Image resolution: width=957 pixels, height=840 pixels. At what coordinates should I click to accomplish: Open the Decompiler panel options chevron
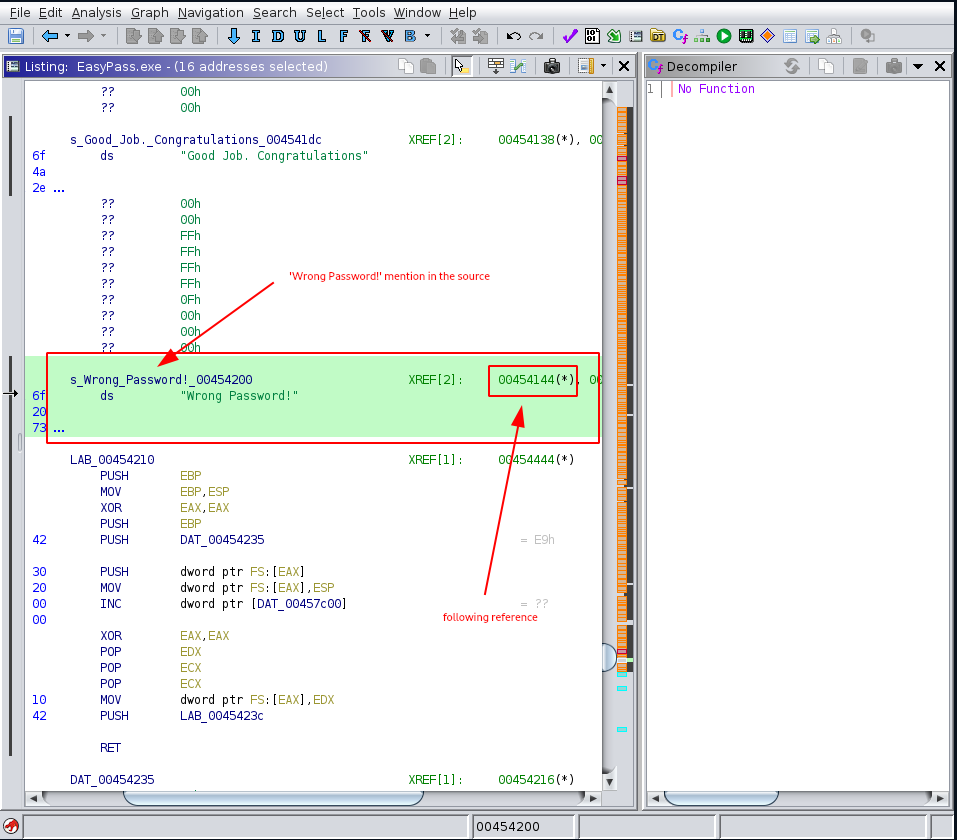[x=916, y=65]
